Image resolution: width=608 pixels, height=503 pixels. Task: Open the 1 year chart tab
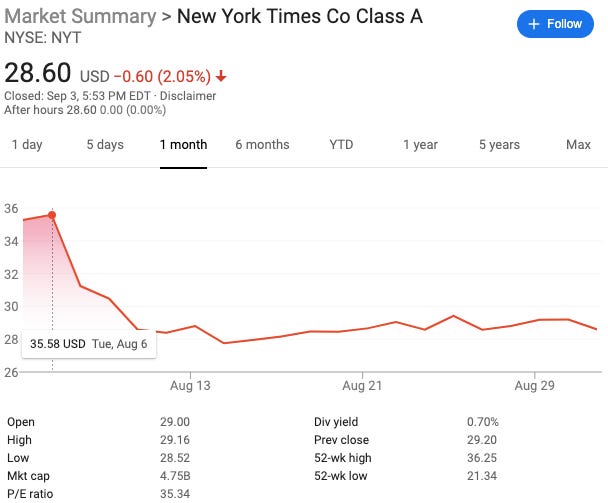pyautogui.click(x=420, y=145)
